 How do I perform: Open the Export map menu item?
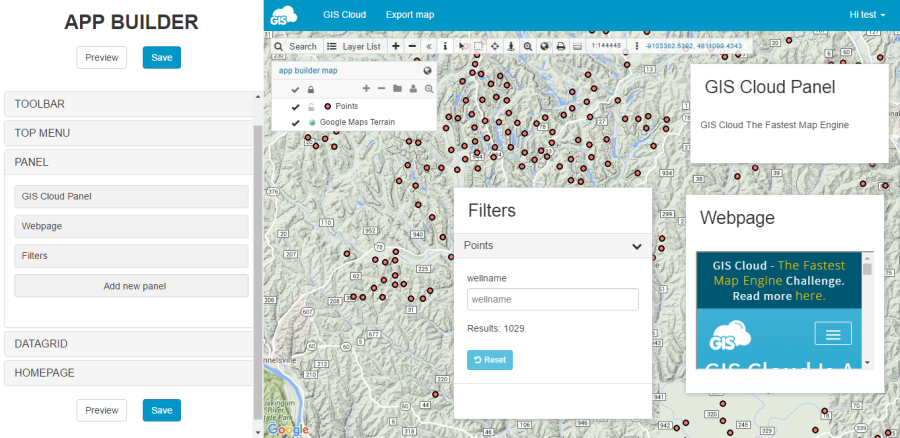[410, 15]
